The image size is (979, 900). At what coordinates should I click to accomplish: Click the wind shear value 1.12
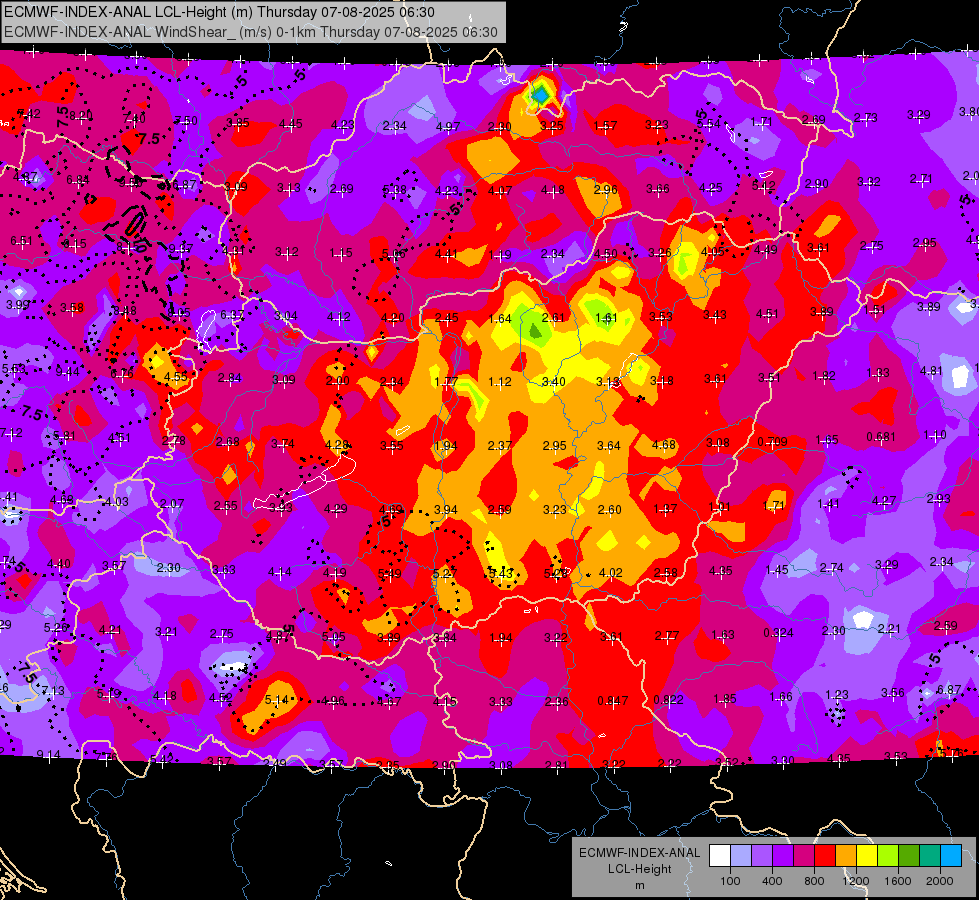coord(500,382)
